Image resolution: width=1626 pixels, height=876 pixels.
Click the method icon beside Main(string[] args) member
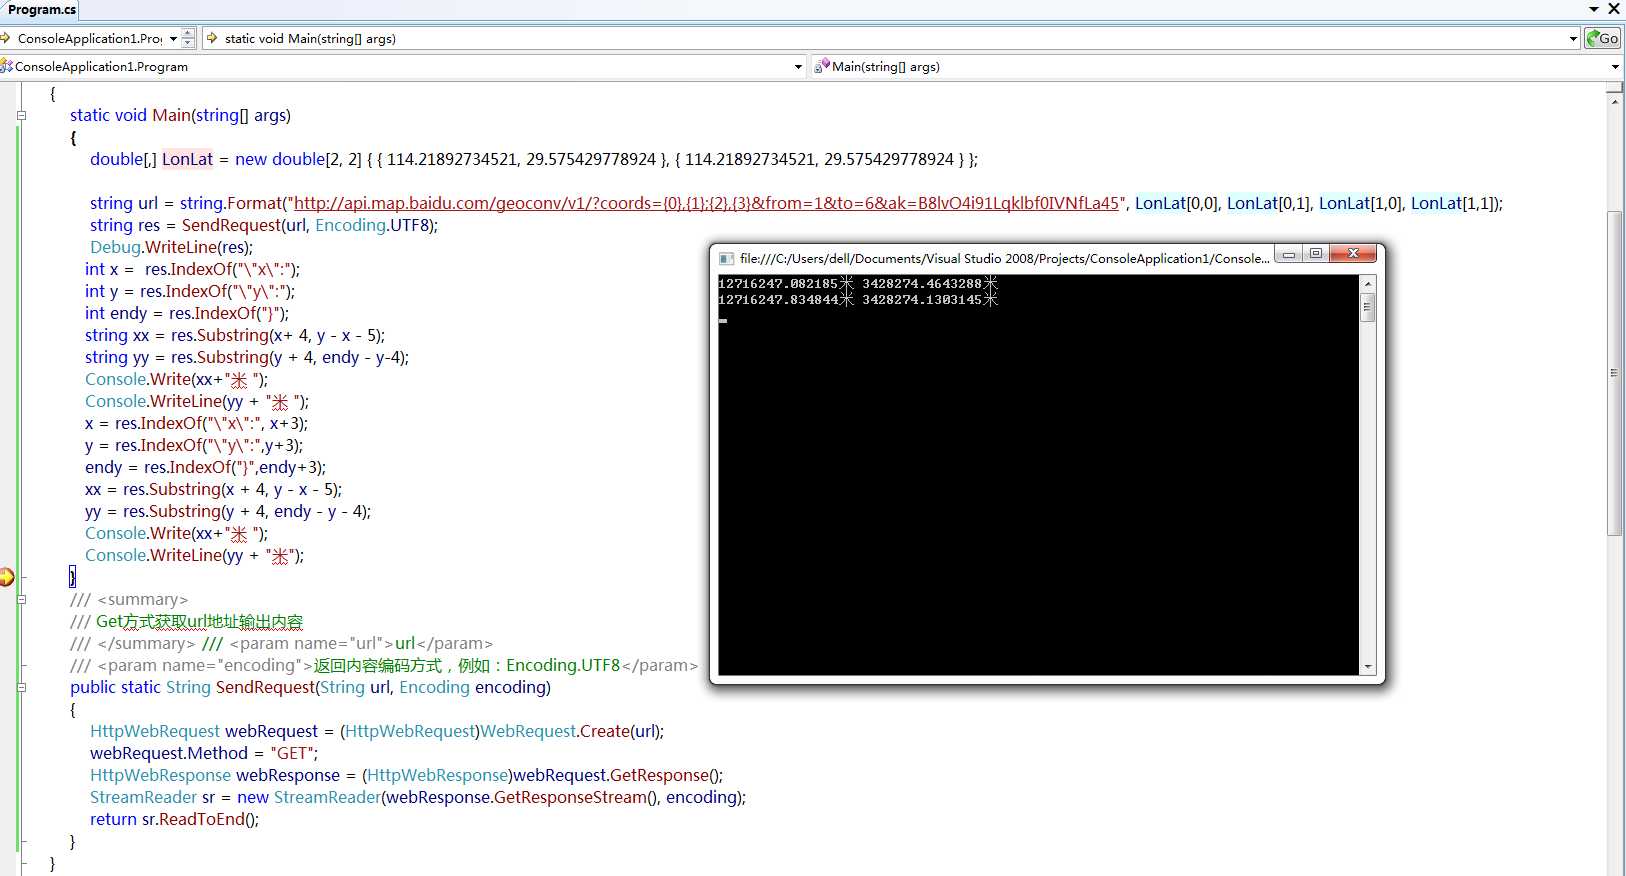tap(822, 66)
